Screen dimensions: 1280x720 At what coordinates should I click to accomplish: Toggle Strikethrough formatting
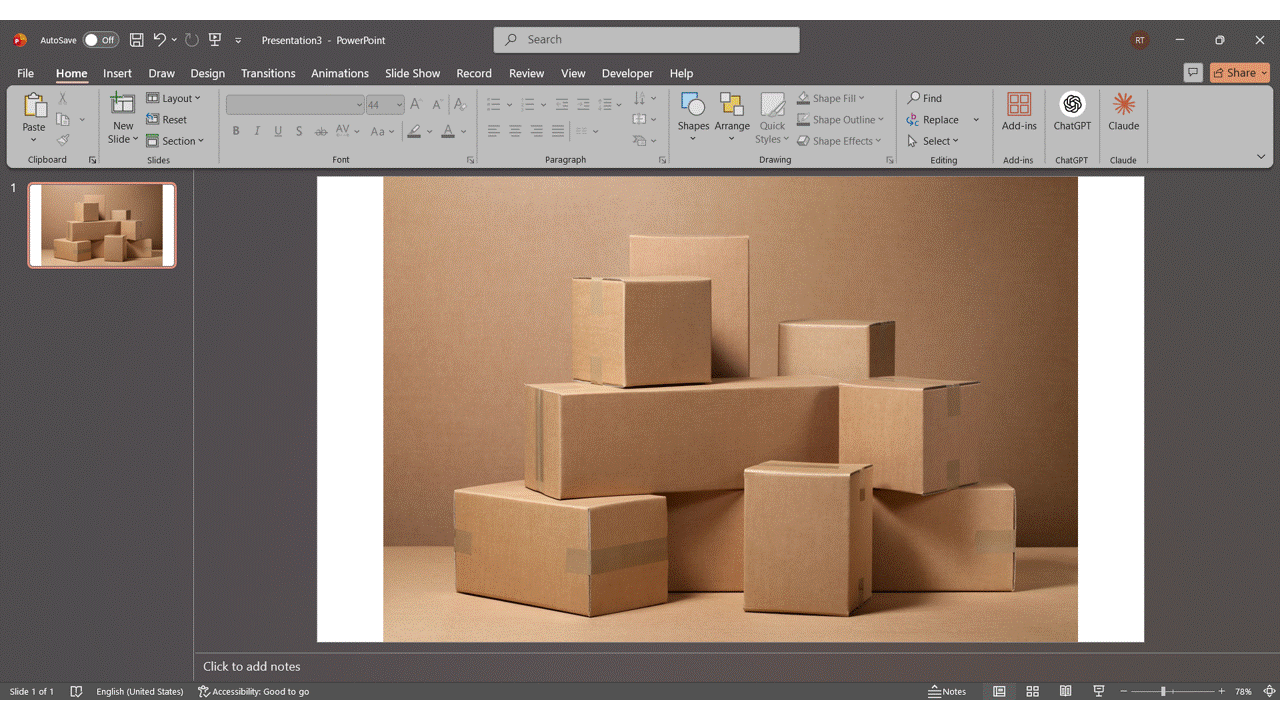click(x=321, y=131)
